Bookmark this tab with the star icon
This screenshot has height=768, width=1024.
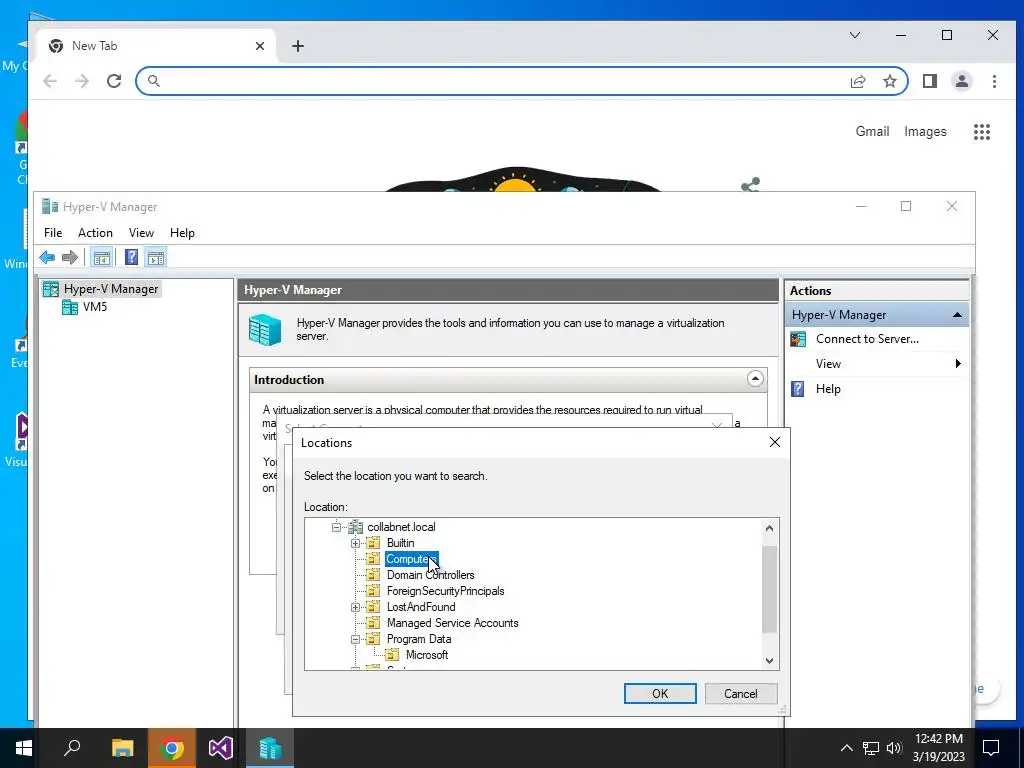click(x=889, y=81)
